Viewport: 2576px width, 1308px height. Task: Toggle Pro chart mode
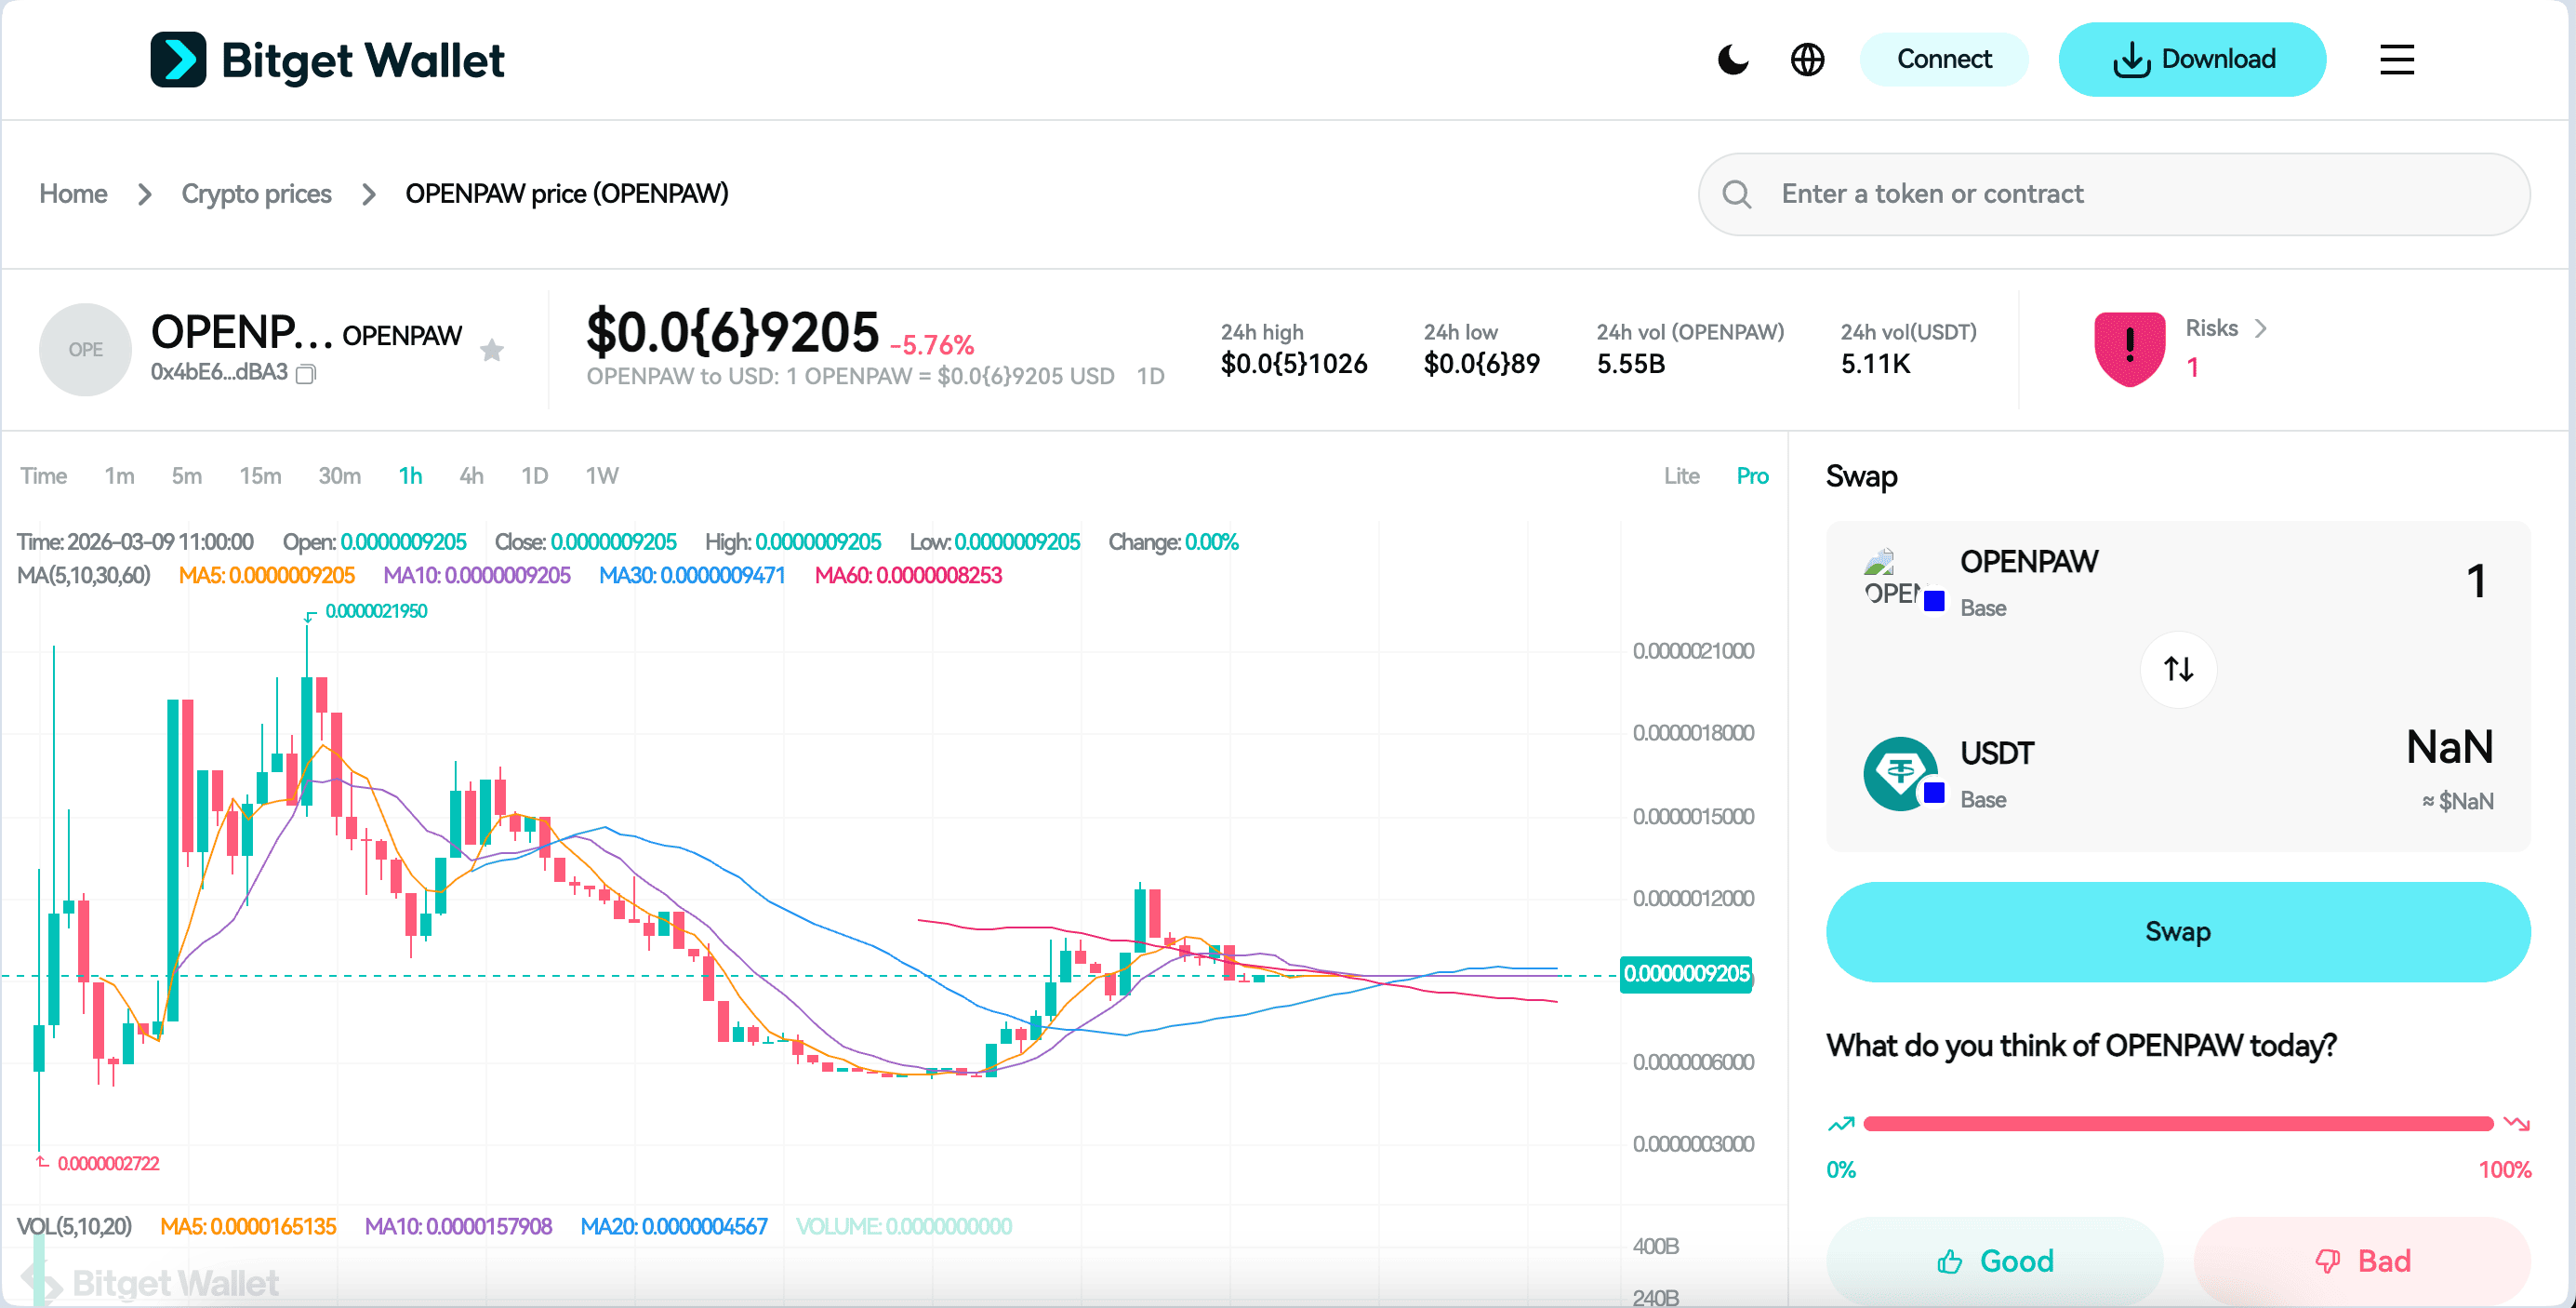(1752, 476)
